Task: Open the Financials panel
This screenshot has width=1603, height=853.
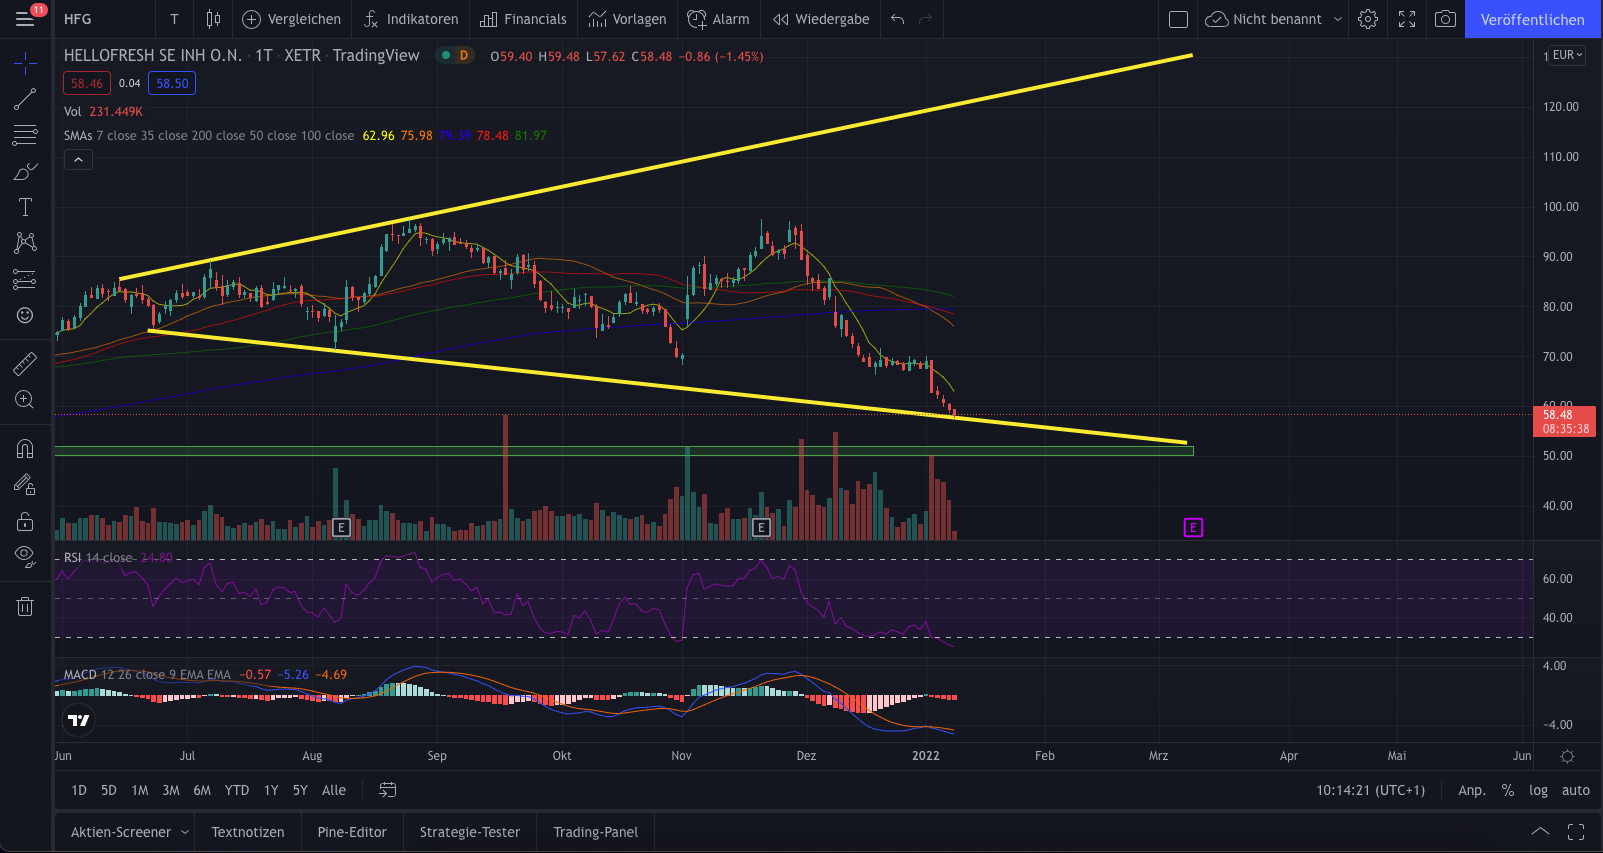Action: pos(523,19)
